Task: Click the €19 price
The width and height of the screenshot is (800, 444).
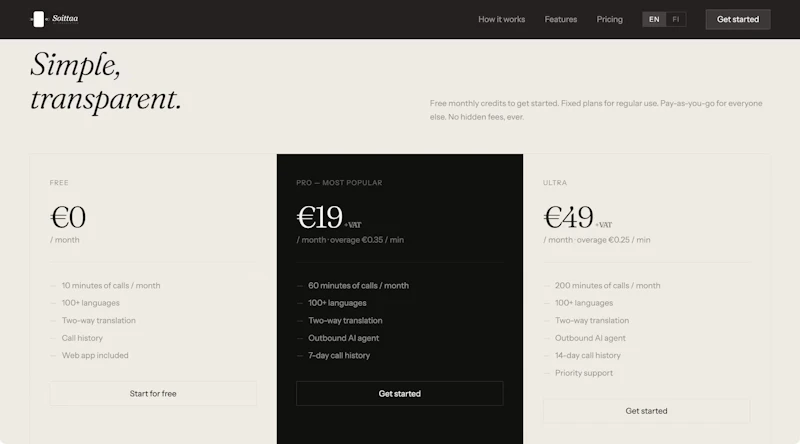Action: tap(319, 217)
